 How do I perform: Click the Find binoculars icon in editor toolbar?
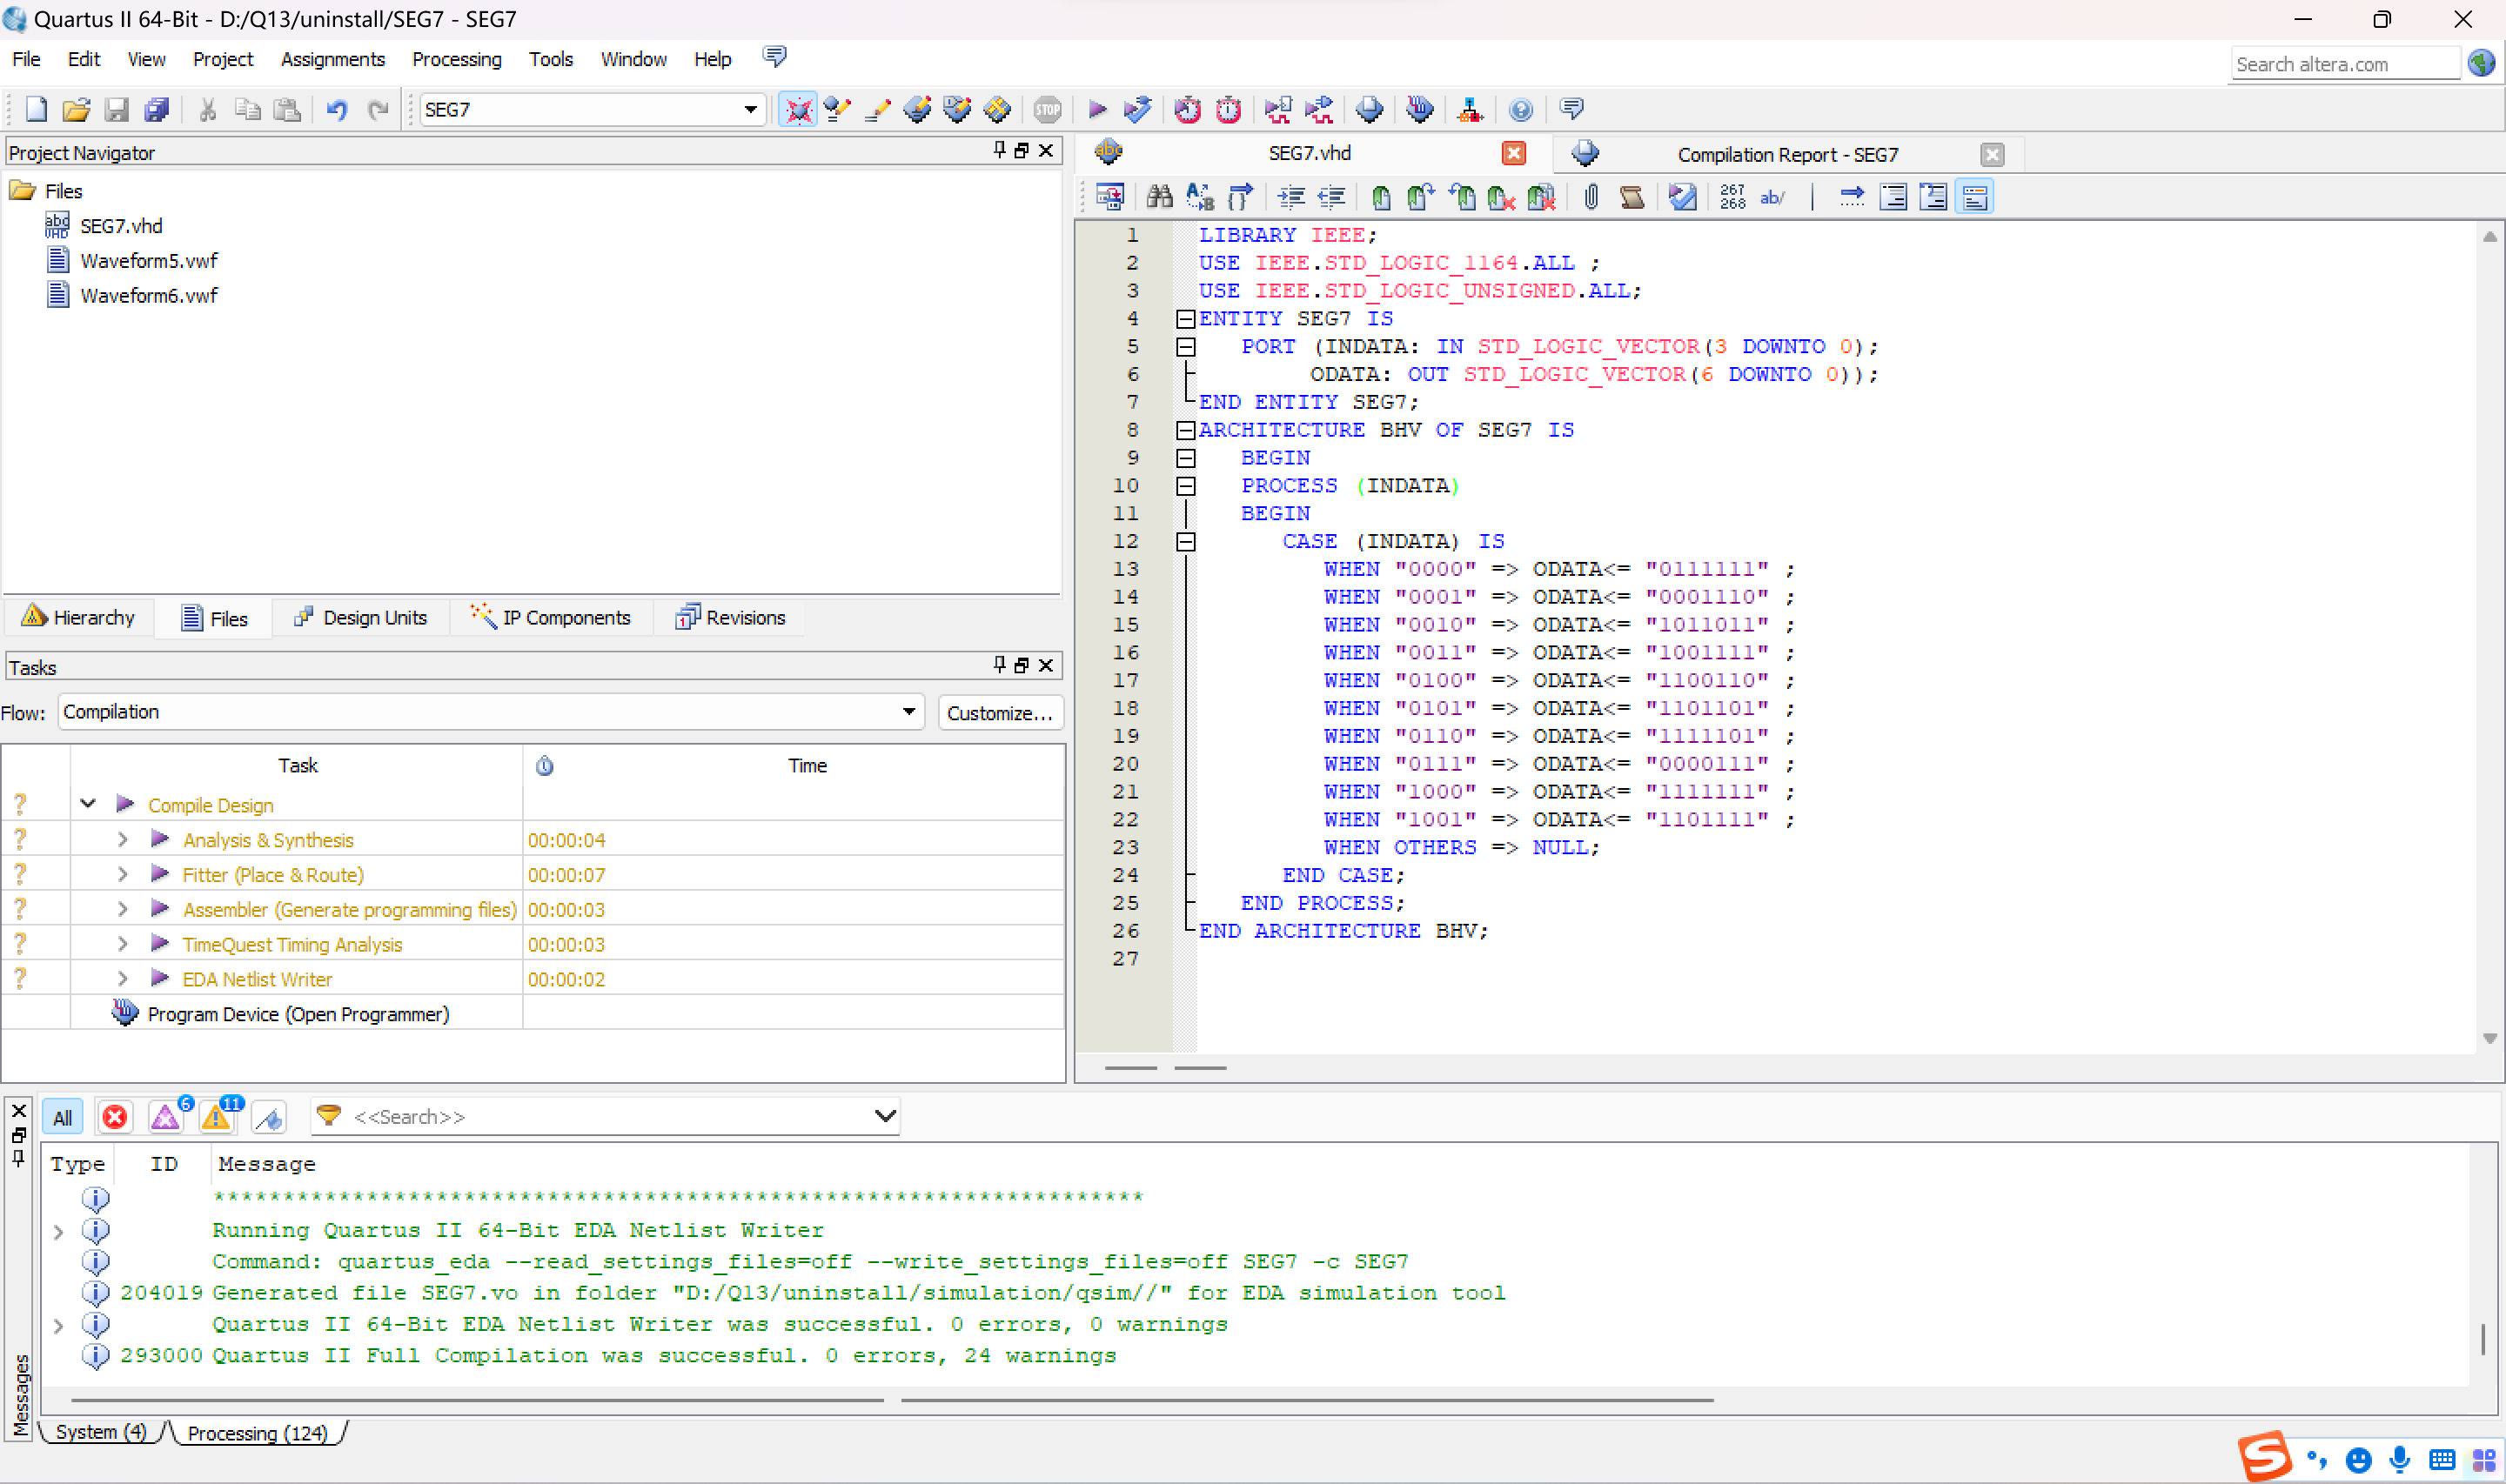[x=1159, y=197]
